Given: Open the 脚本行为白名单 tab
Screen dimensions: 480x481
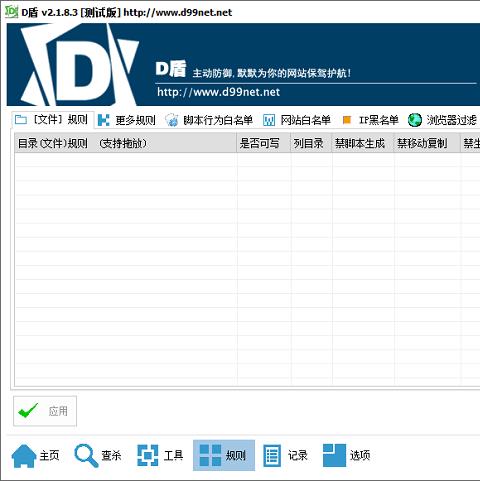Looking at the screenshot, I should click(x=209, y=120).
